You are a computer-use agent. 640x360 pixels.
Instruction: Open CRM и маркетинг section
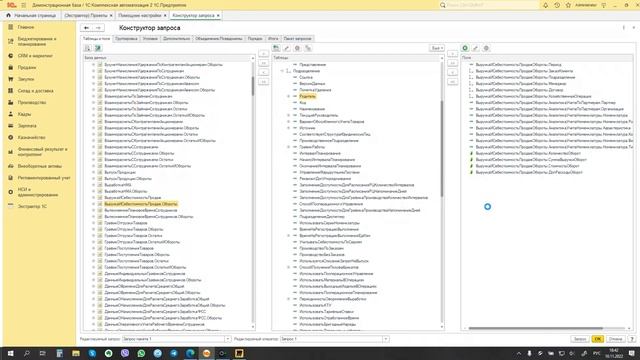click(35, 56)
